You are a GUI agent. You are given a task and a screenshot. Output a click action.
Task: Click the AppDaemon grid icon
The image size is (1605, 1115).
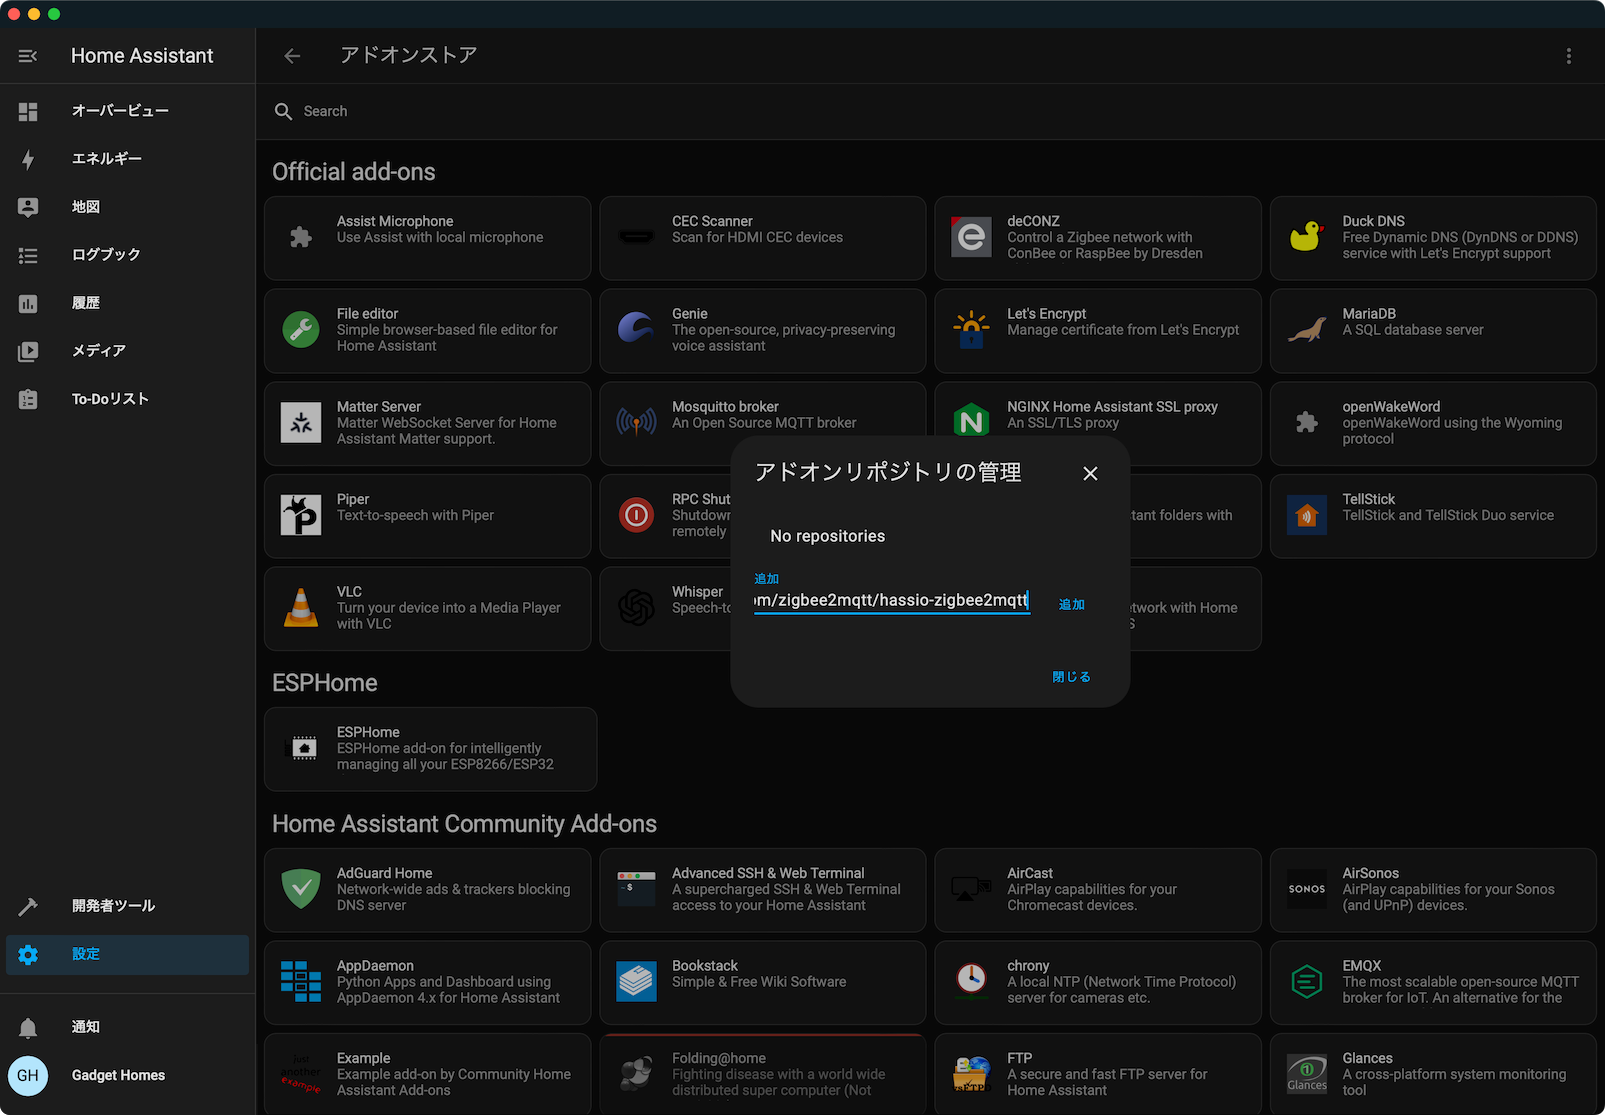[301, 982]
